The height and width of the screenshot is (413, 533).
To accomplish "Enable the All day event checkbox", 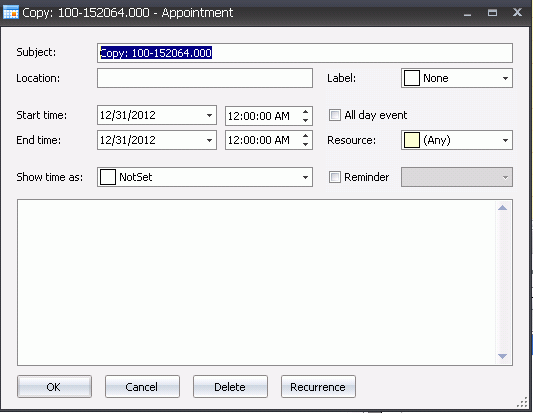I will pos(334,115).
